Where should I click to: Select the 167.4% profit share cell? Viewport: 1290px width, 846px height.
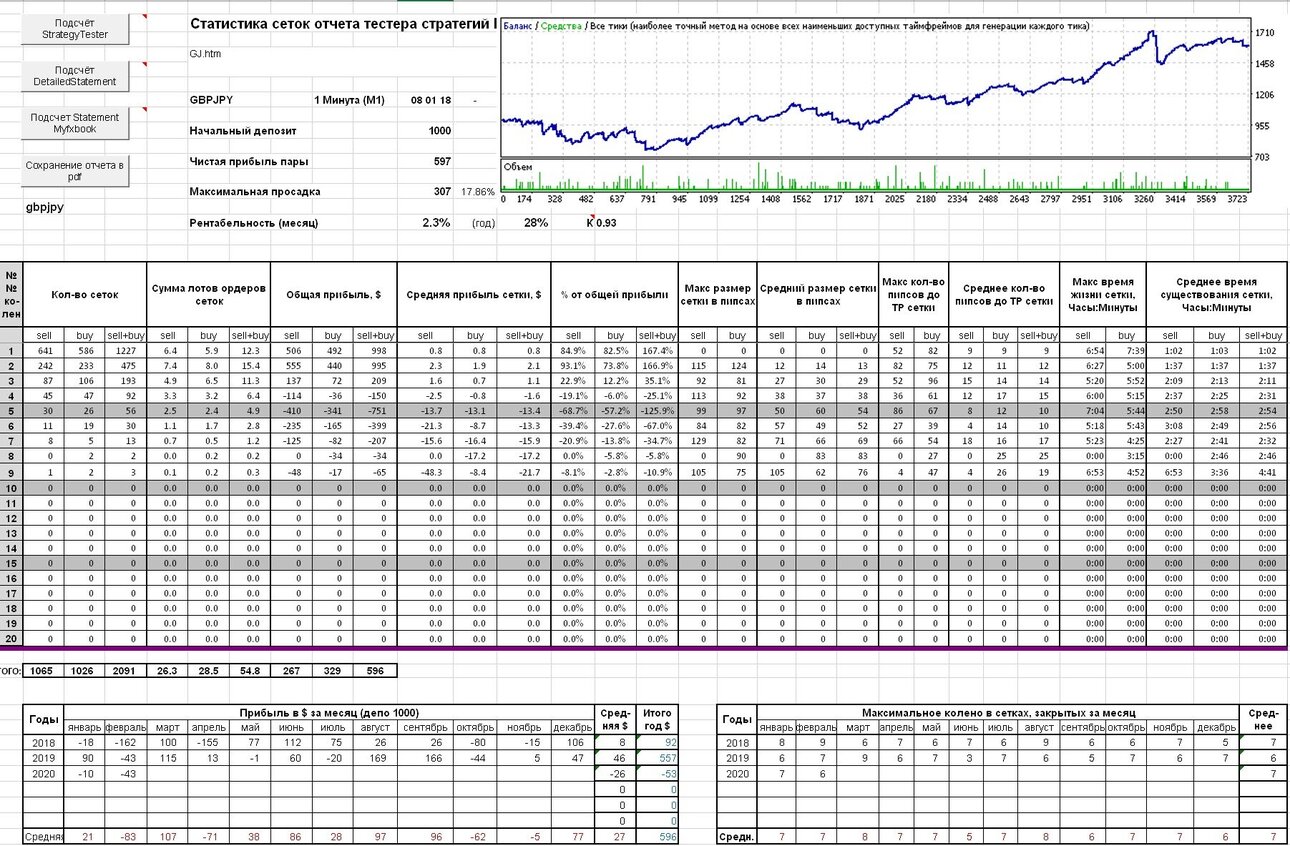(657, 350)
